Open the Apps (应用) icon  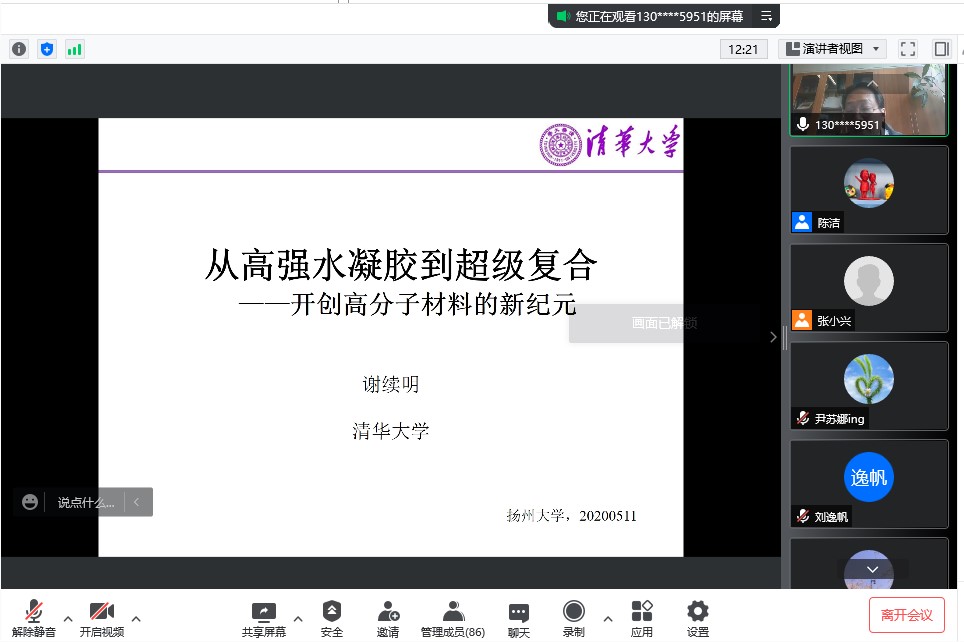[642, 618]
